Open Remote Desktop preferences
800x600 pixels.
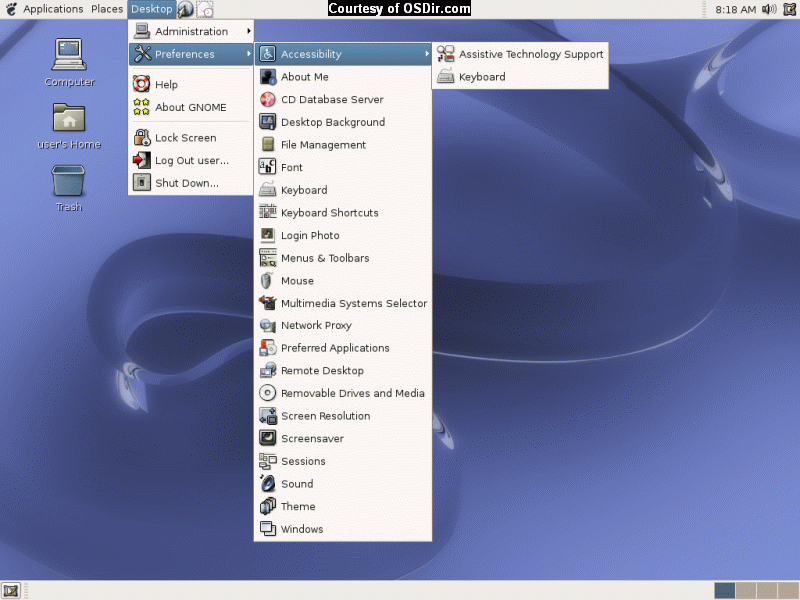[x=343, y=371]
